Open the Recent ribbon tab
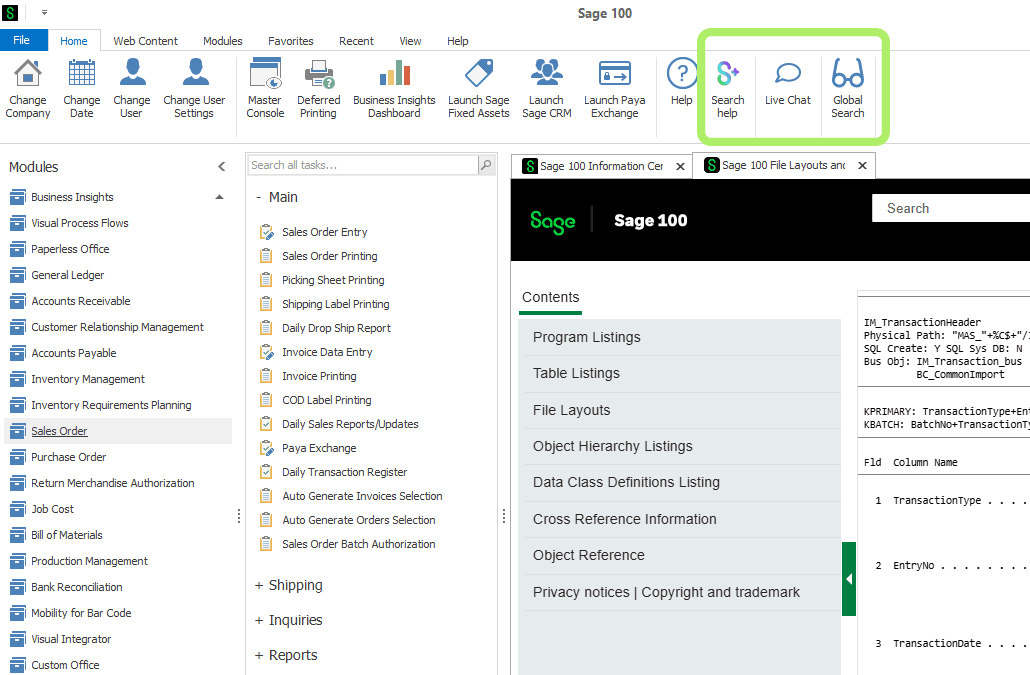Viewport: 1030px width, 675px height. (356, 41)
